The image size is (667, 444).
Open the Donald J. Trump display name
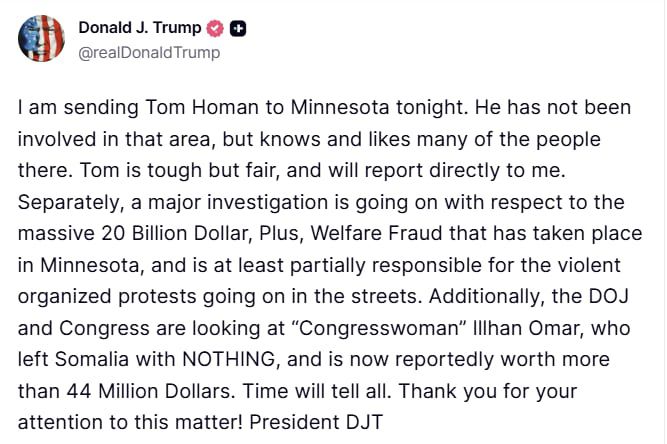(x=140, y=28)
